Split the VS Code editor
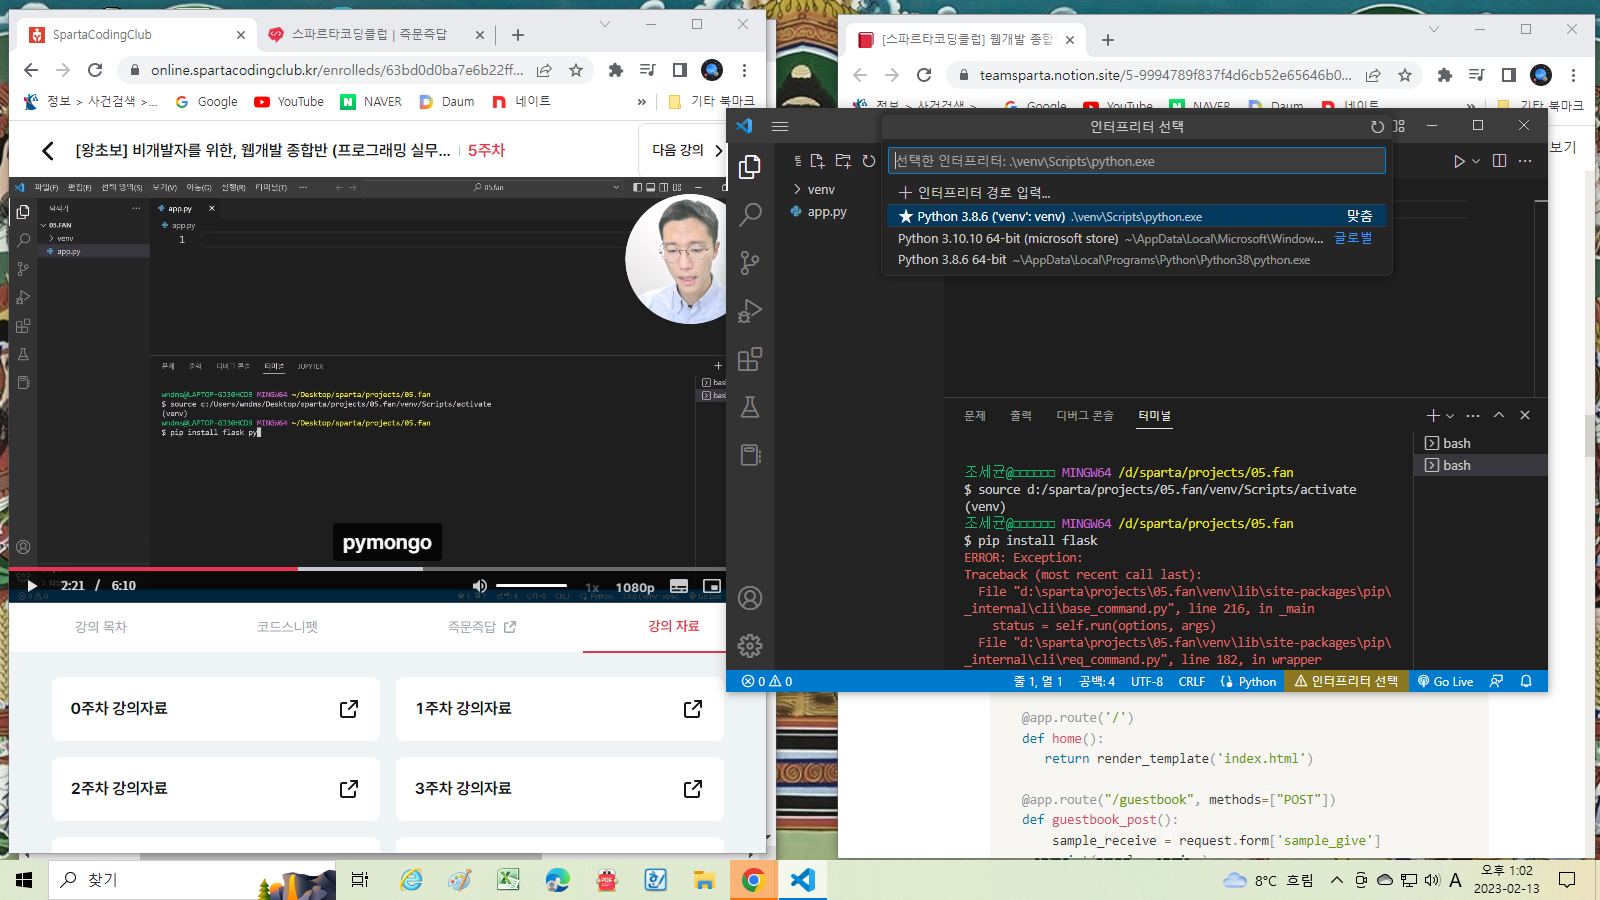 pos(1499,161)
